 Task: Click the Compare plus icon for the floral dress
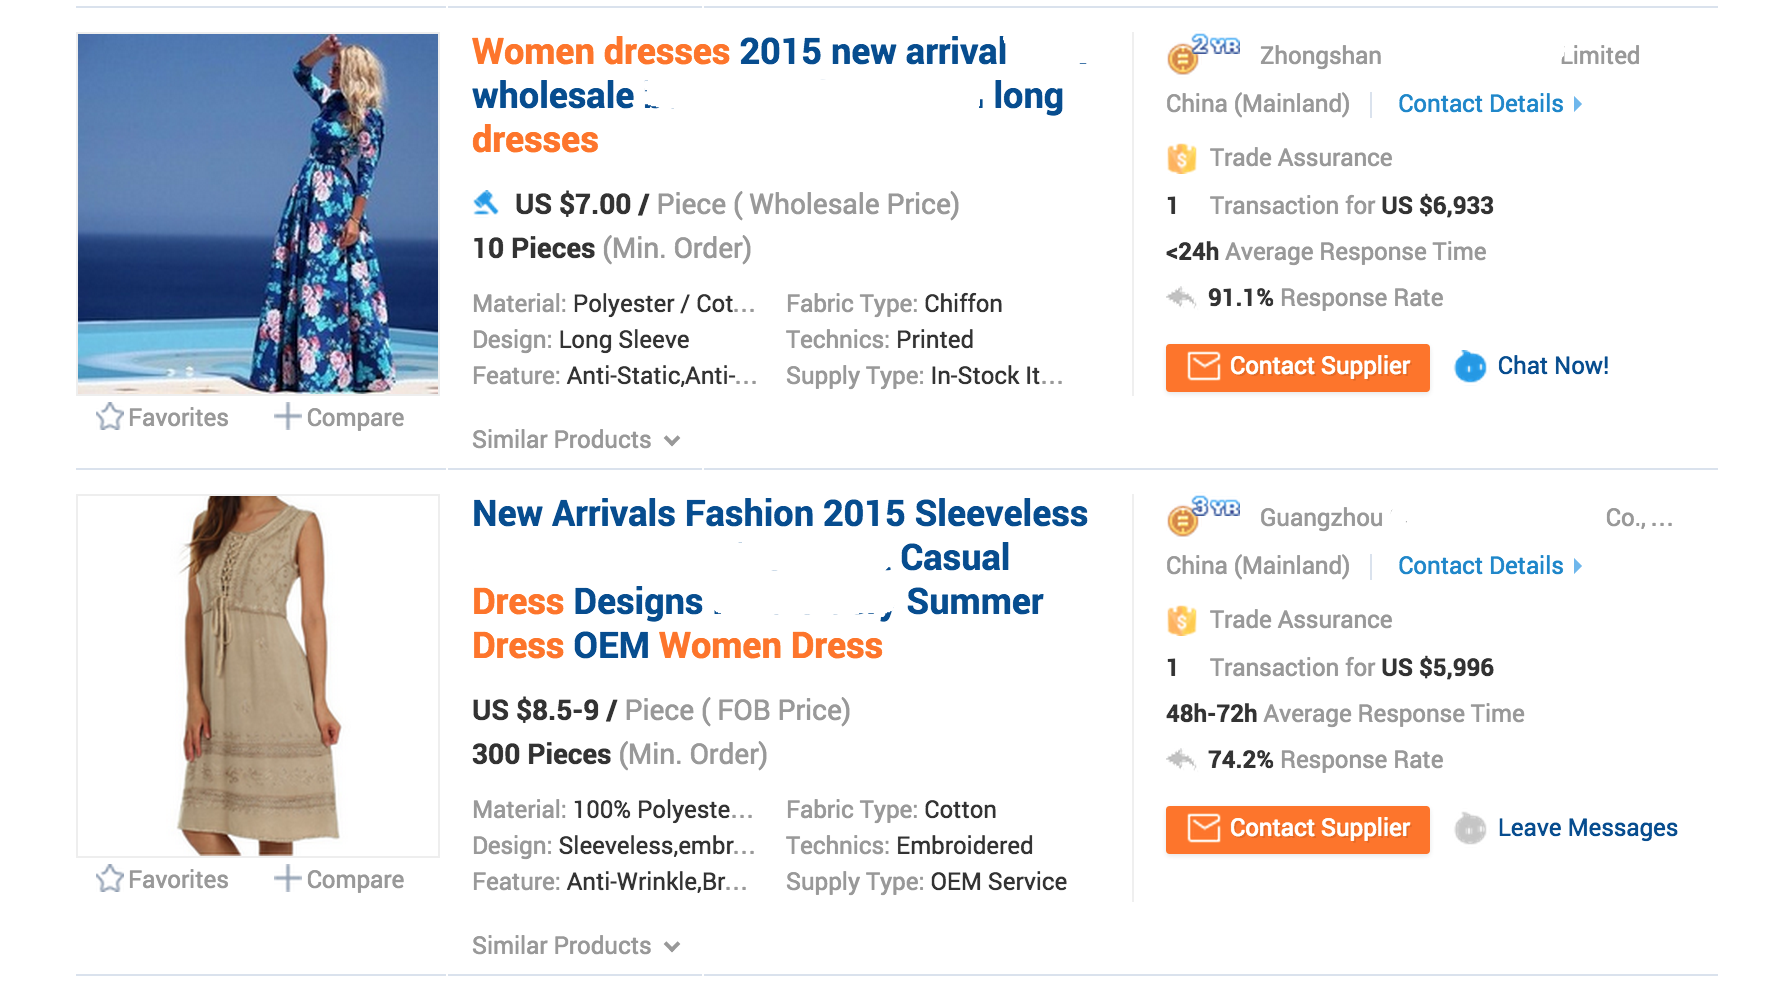point(287,416)
